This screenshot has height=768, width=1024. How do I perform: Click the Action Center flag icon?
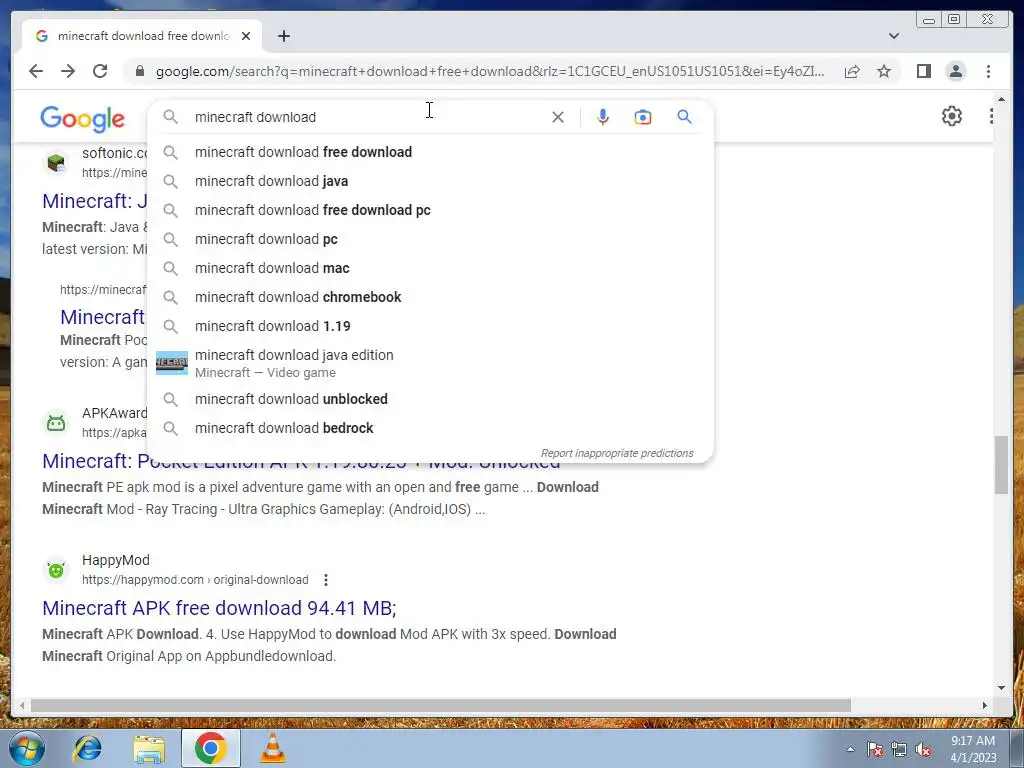pyautogui.click(x=875, y=750)
